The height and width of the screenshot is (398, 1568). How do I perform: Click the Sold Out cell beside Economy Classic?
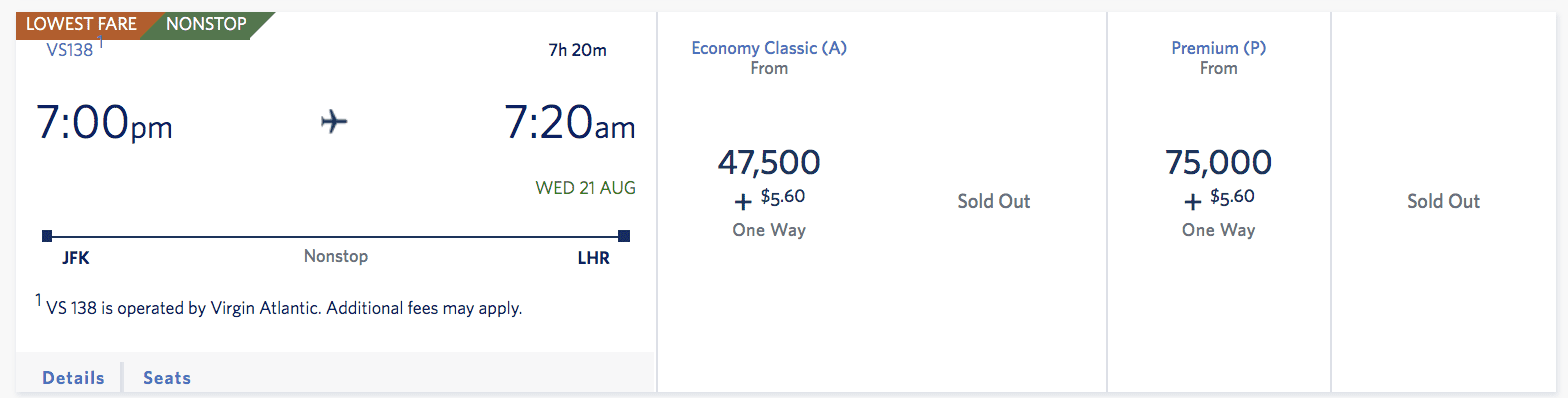(x=994, y=201)
